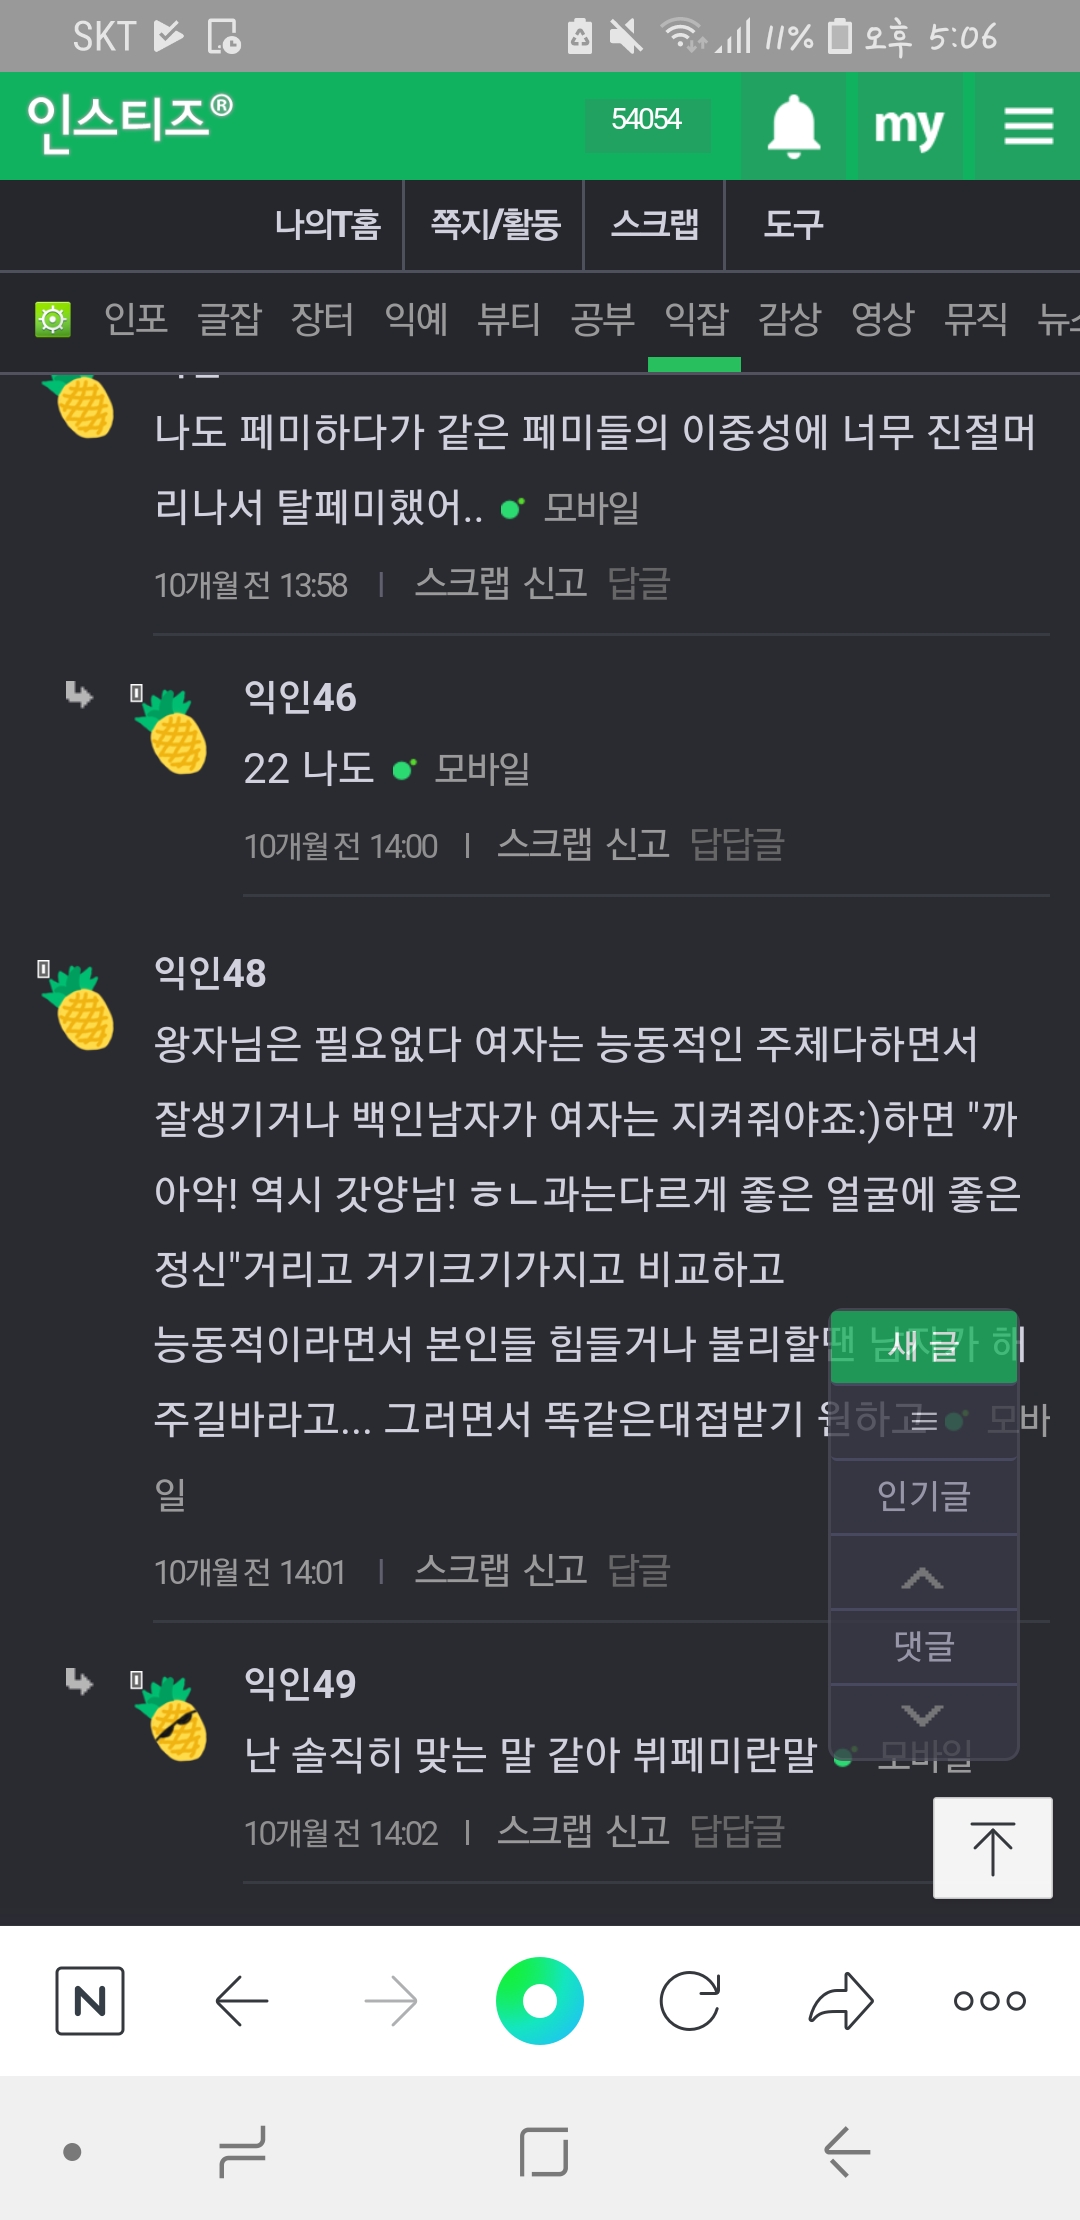
Task: Select the 스크랩 menu item
Action: (x=655, y=224)
